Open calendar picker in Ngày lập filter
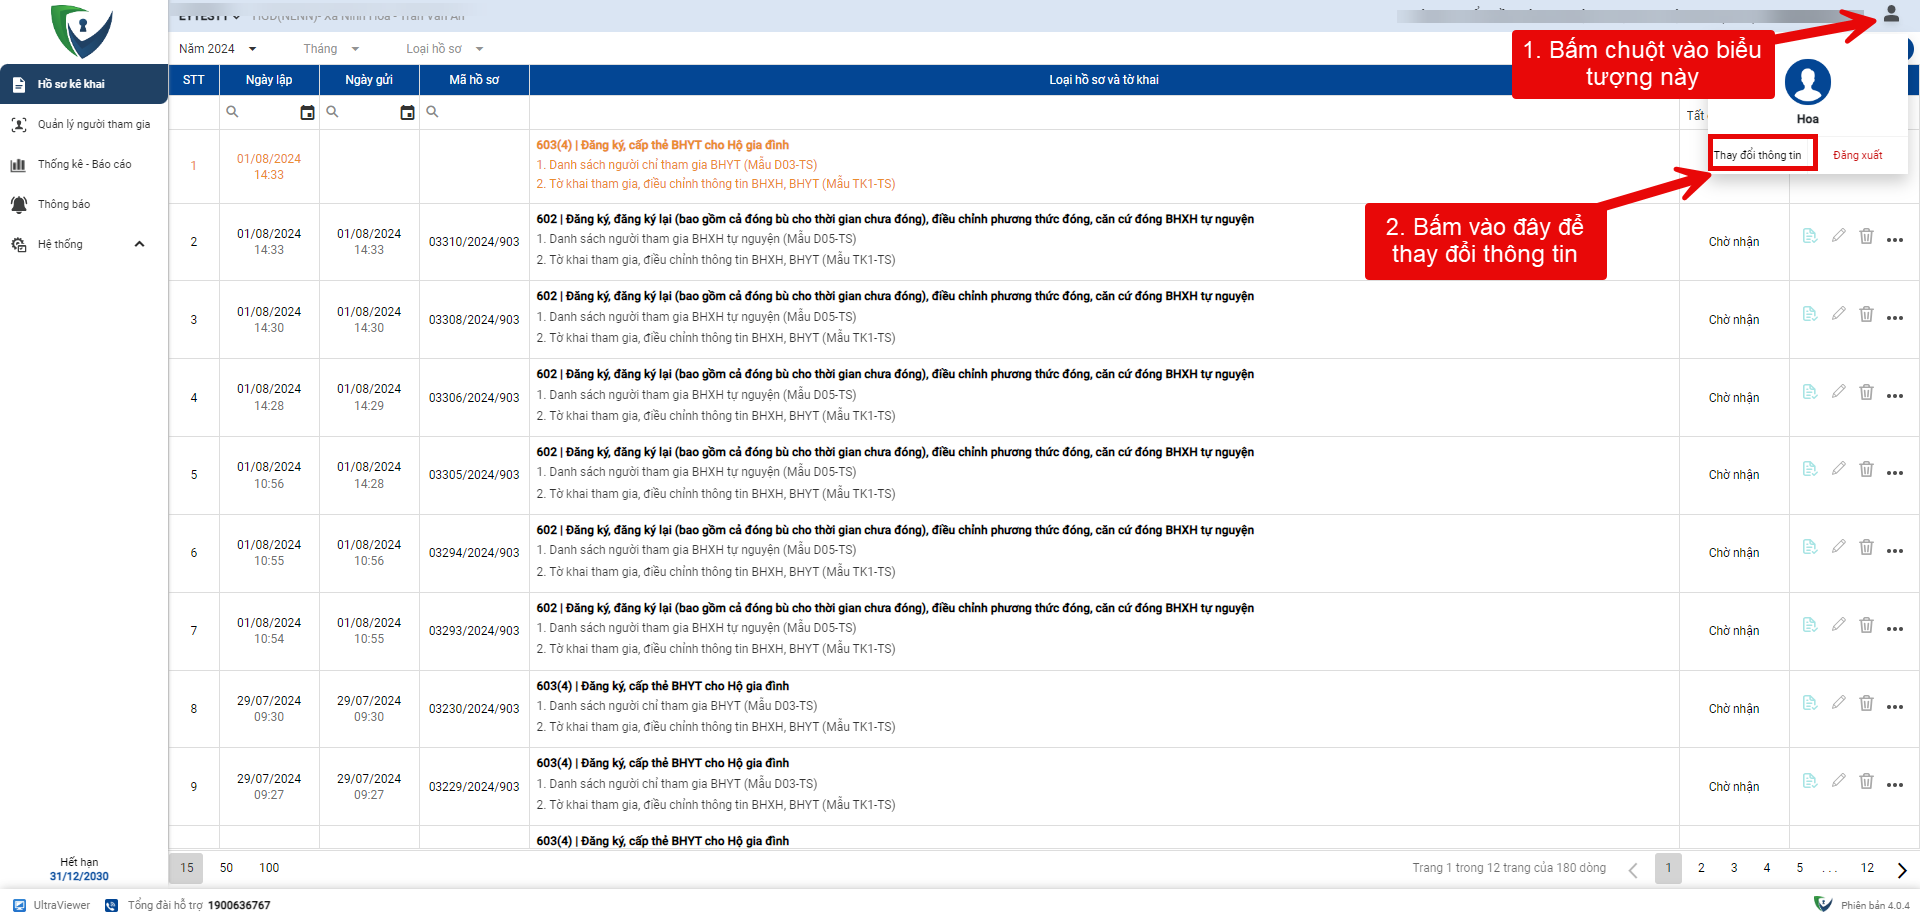This screenshot has width=1920, height=919. (x=307, y=113)
